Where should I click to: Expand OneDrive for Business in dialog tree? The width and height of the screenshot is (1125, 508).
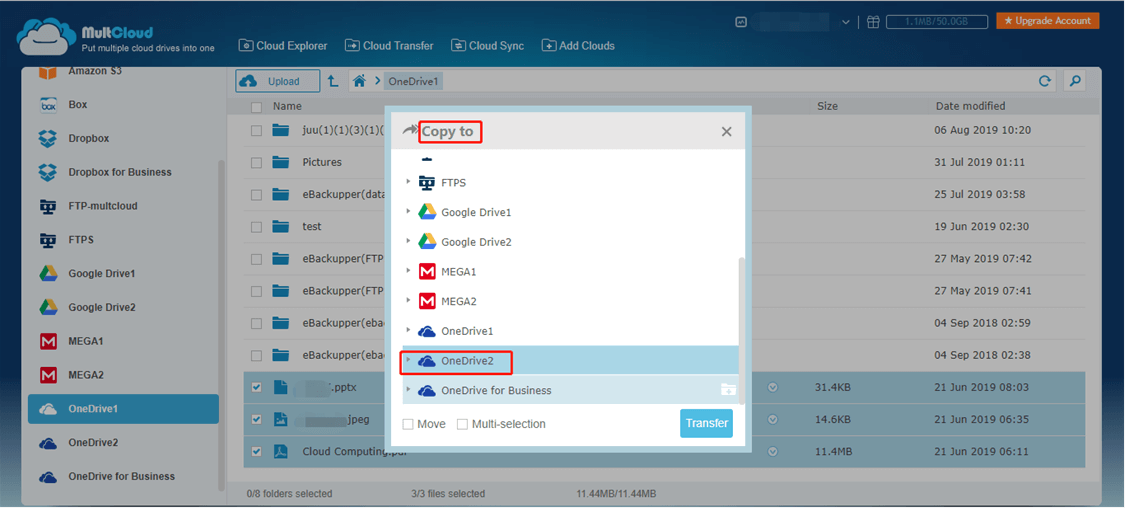click(408, 390)
